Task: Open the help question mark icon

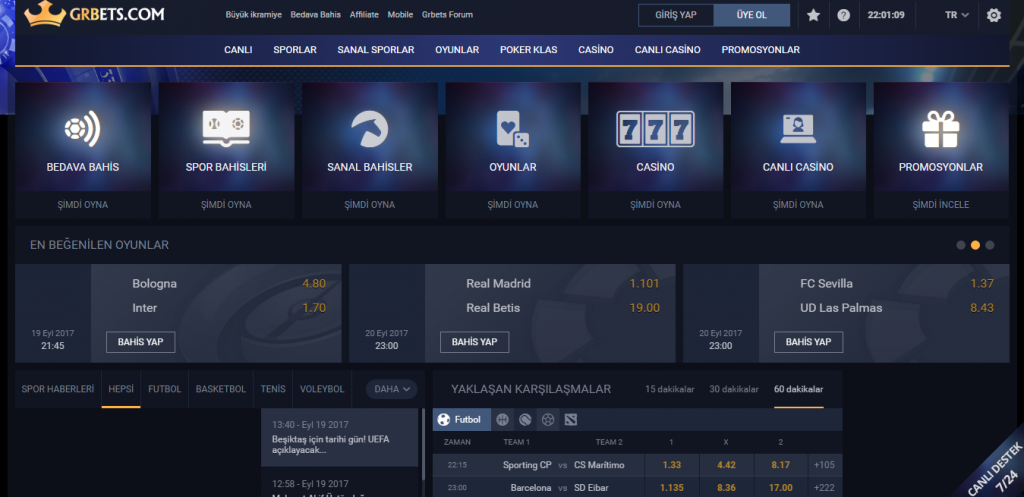Action: (844, 15)
